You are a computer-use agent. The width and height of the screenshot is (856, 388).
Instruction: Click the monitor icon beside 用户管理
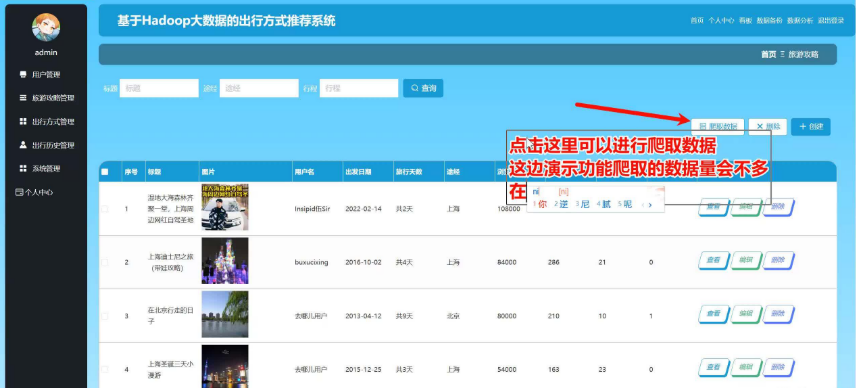[23, 74]
